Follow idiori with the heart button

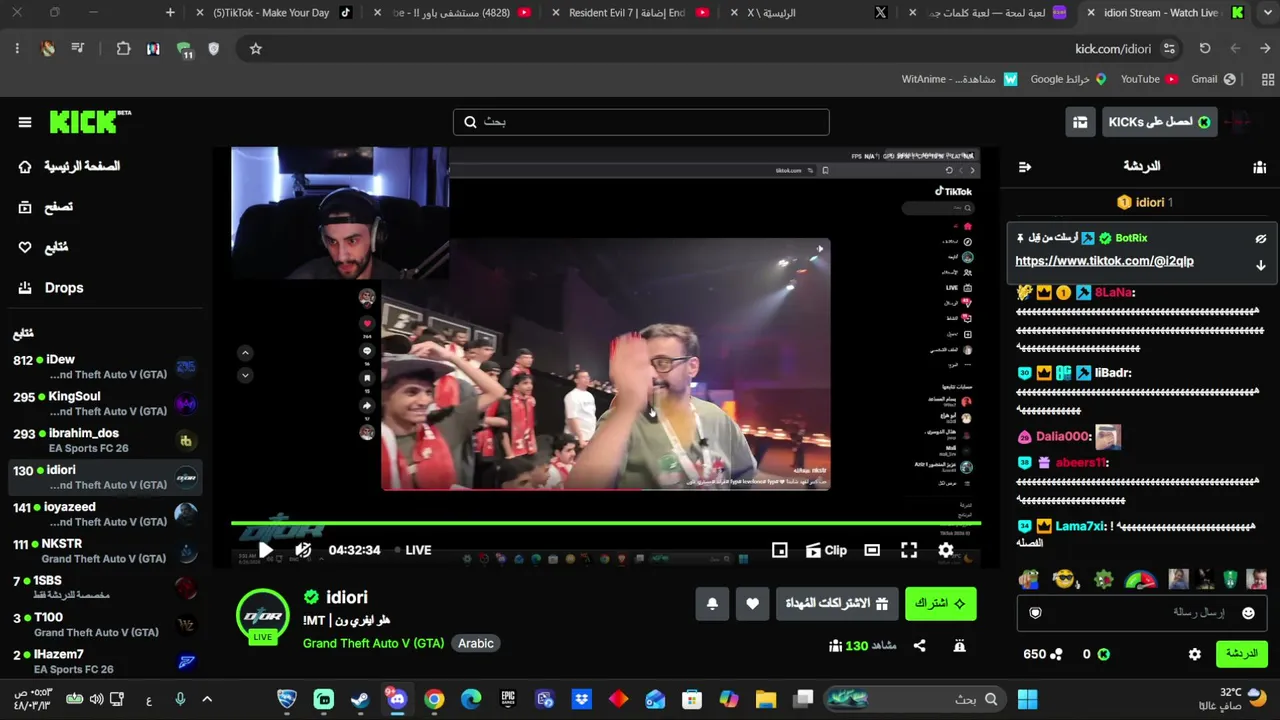click(752, 604)
